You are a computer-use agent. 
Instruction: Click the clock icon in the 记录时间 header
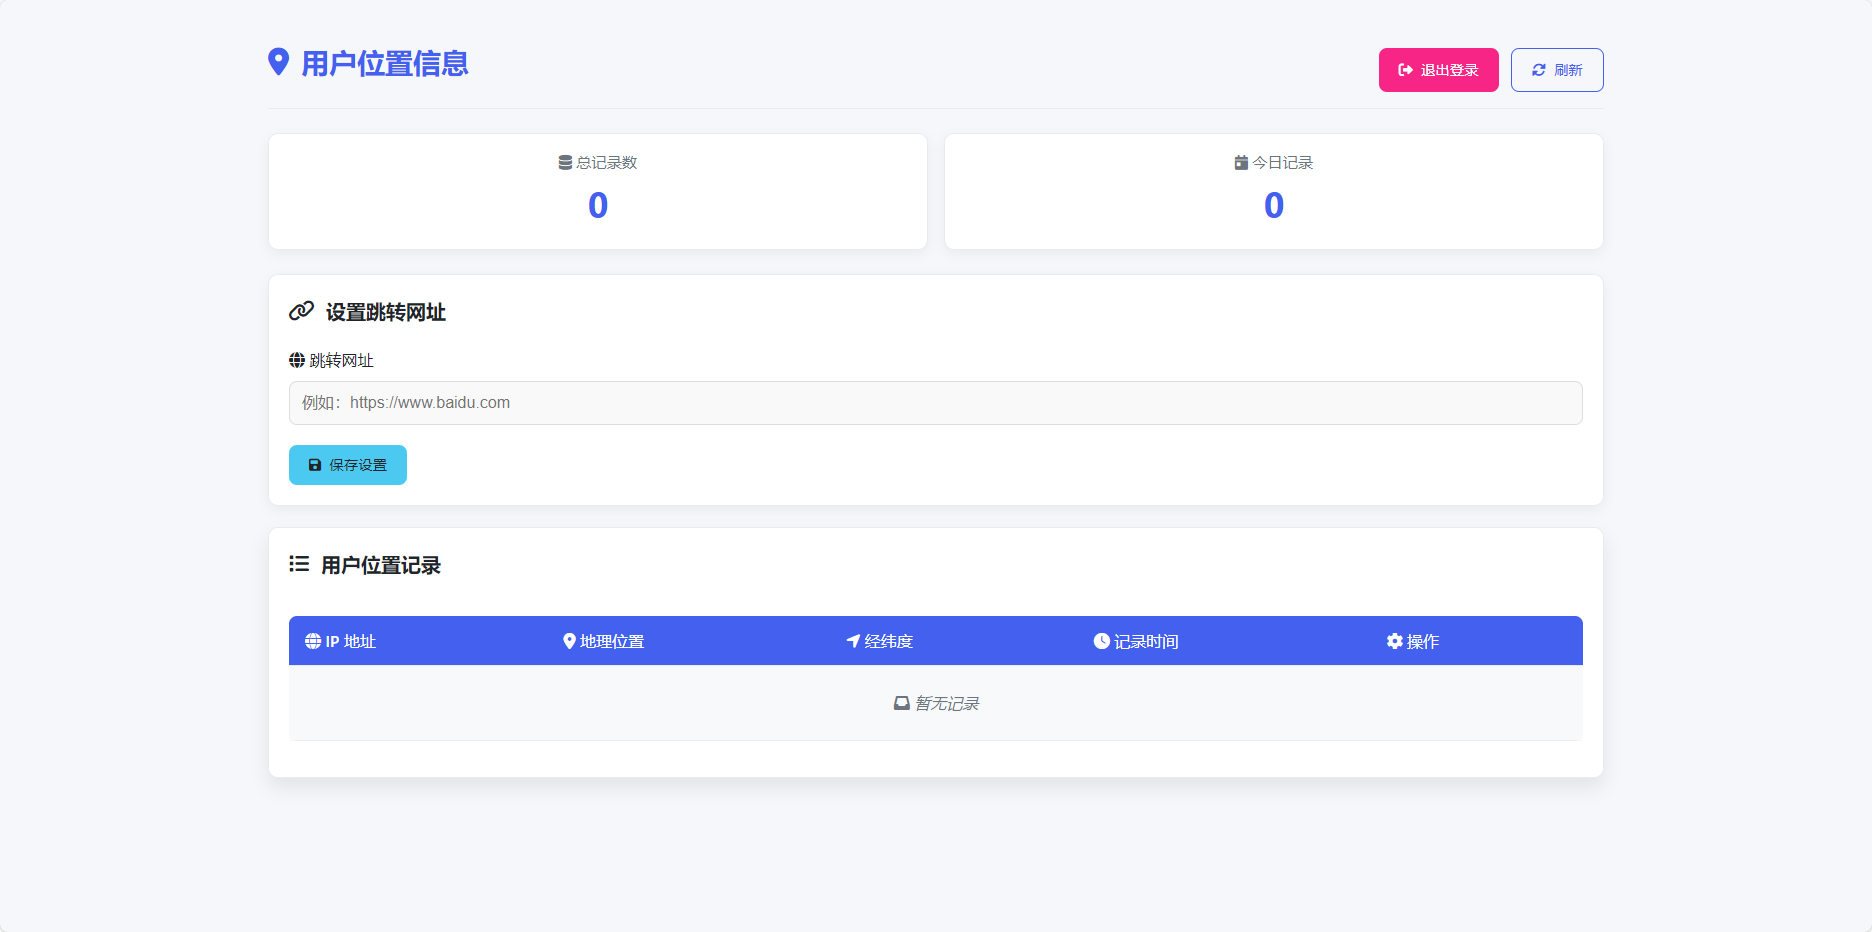[x=1101, y=641]
